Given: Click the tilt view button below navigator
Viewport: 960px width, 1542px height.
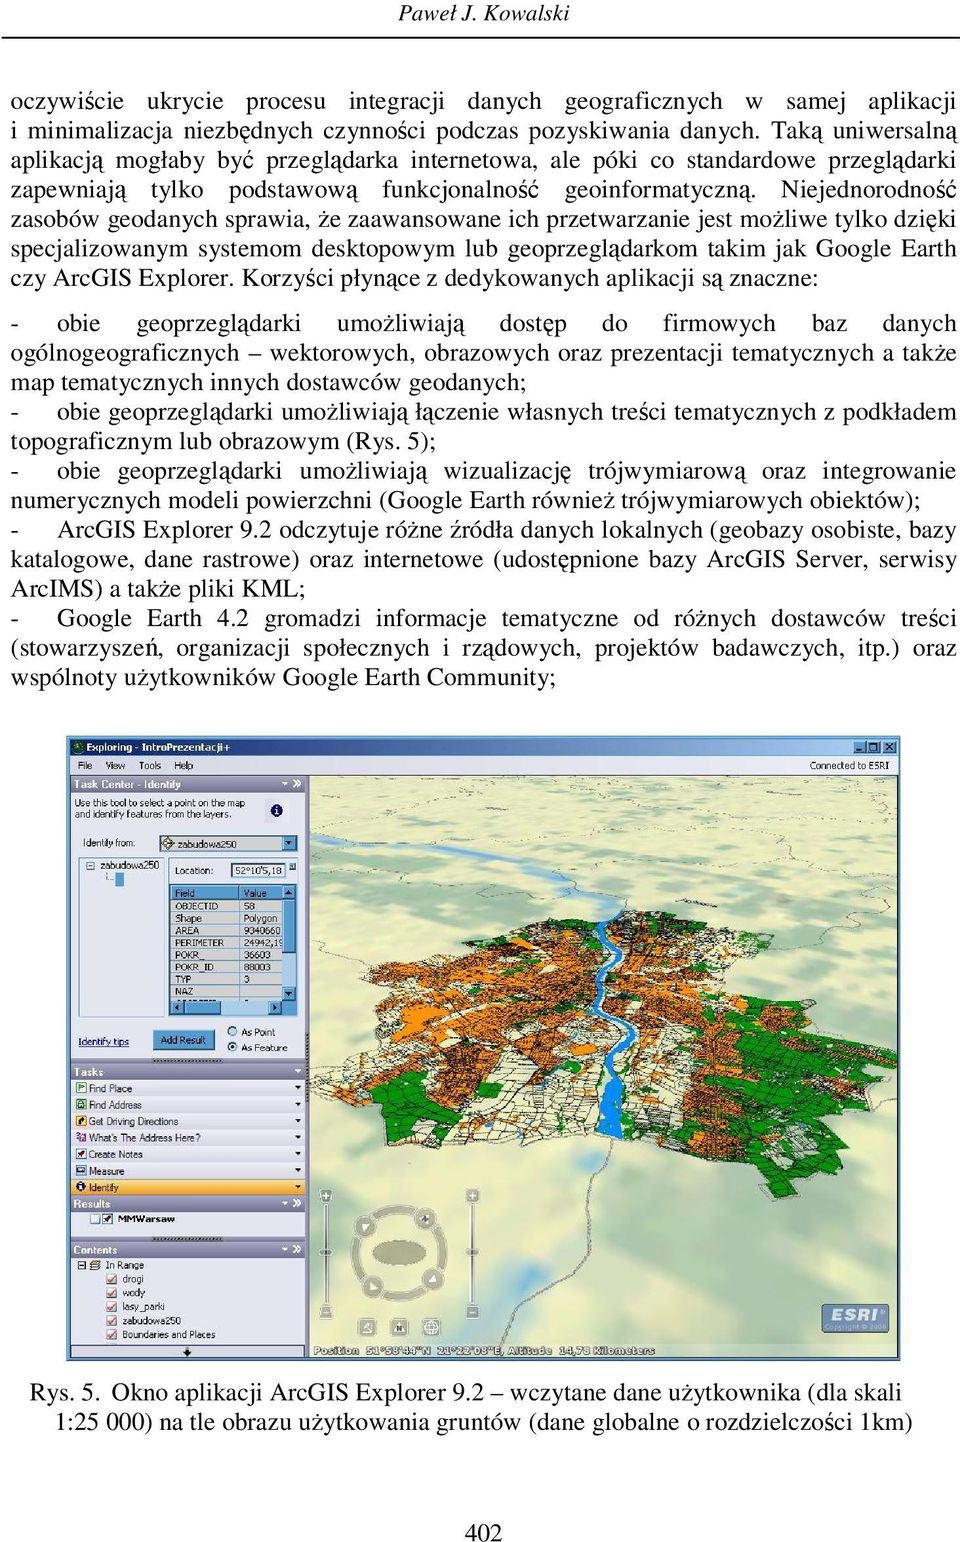Looking at the screenshot, I should [367, 1328].
